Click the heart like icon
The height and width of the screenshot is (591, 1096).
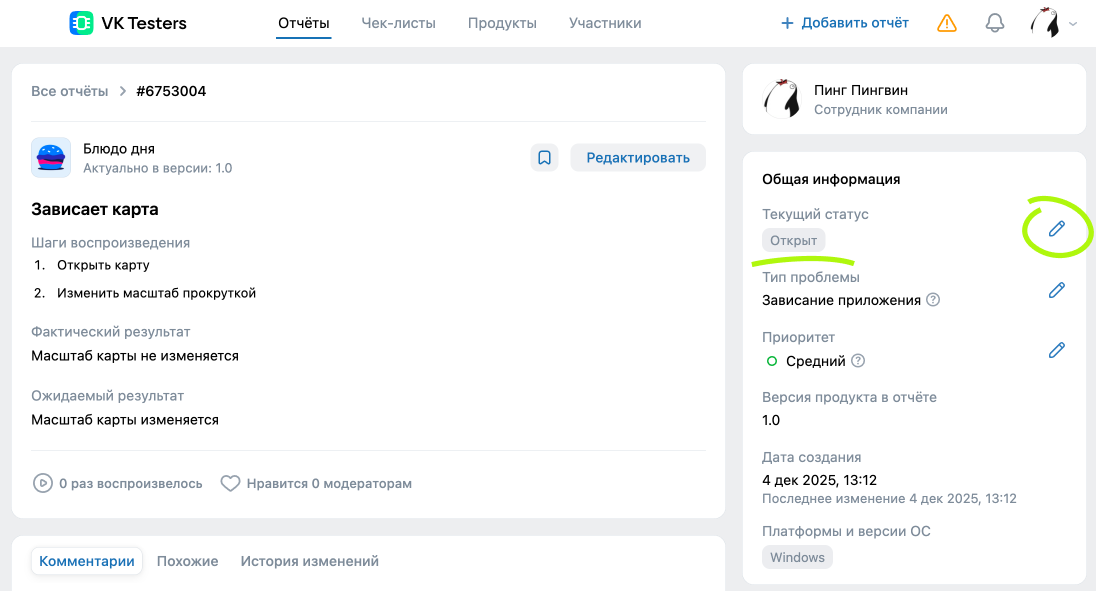[230, 483]
